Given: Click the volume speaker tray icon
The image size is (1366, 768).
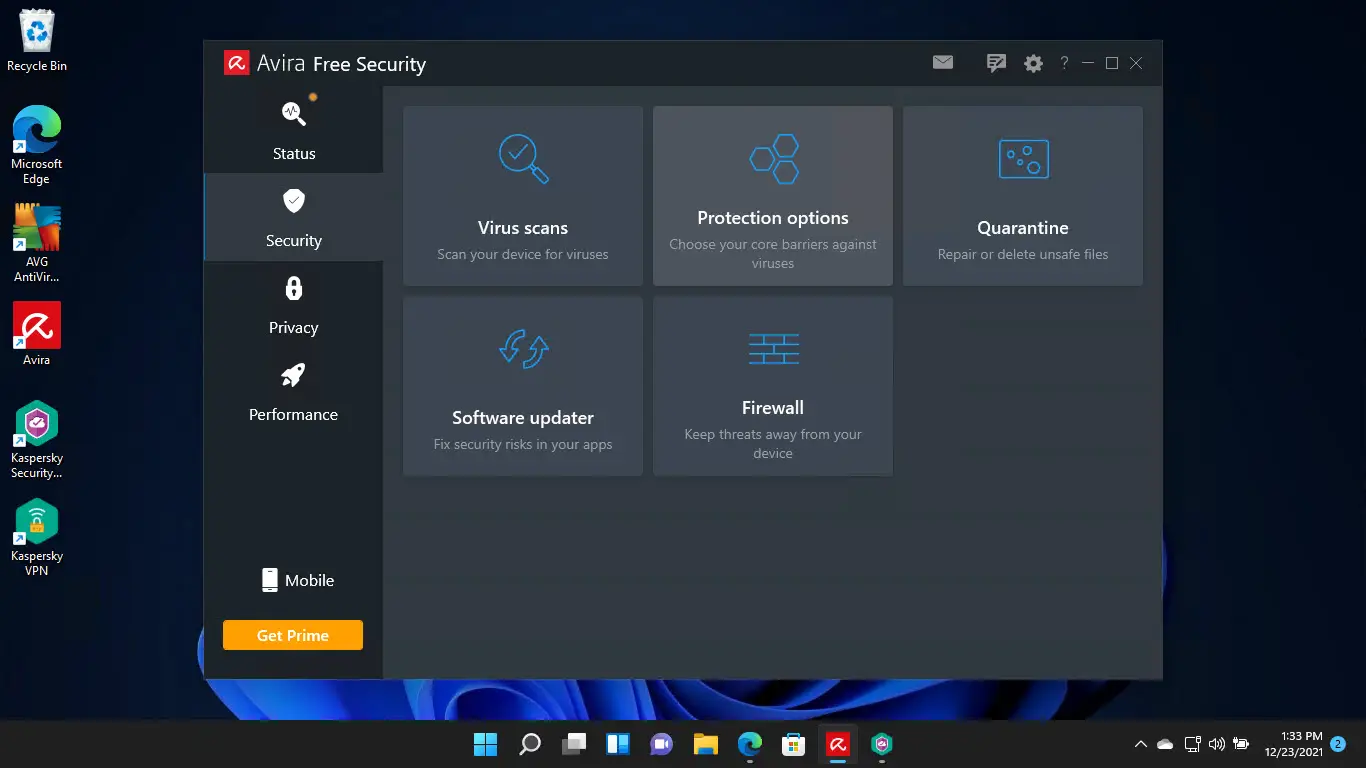Looking at the screenshot, I should 1217,744.
